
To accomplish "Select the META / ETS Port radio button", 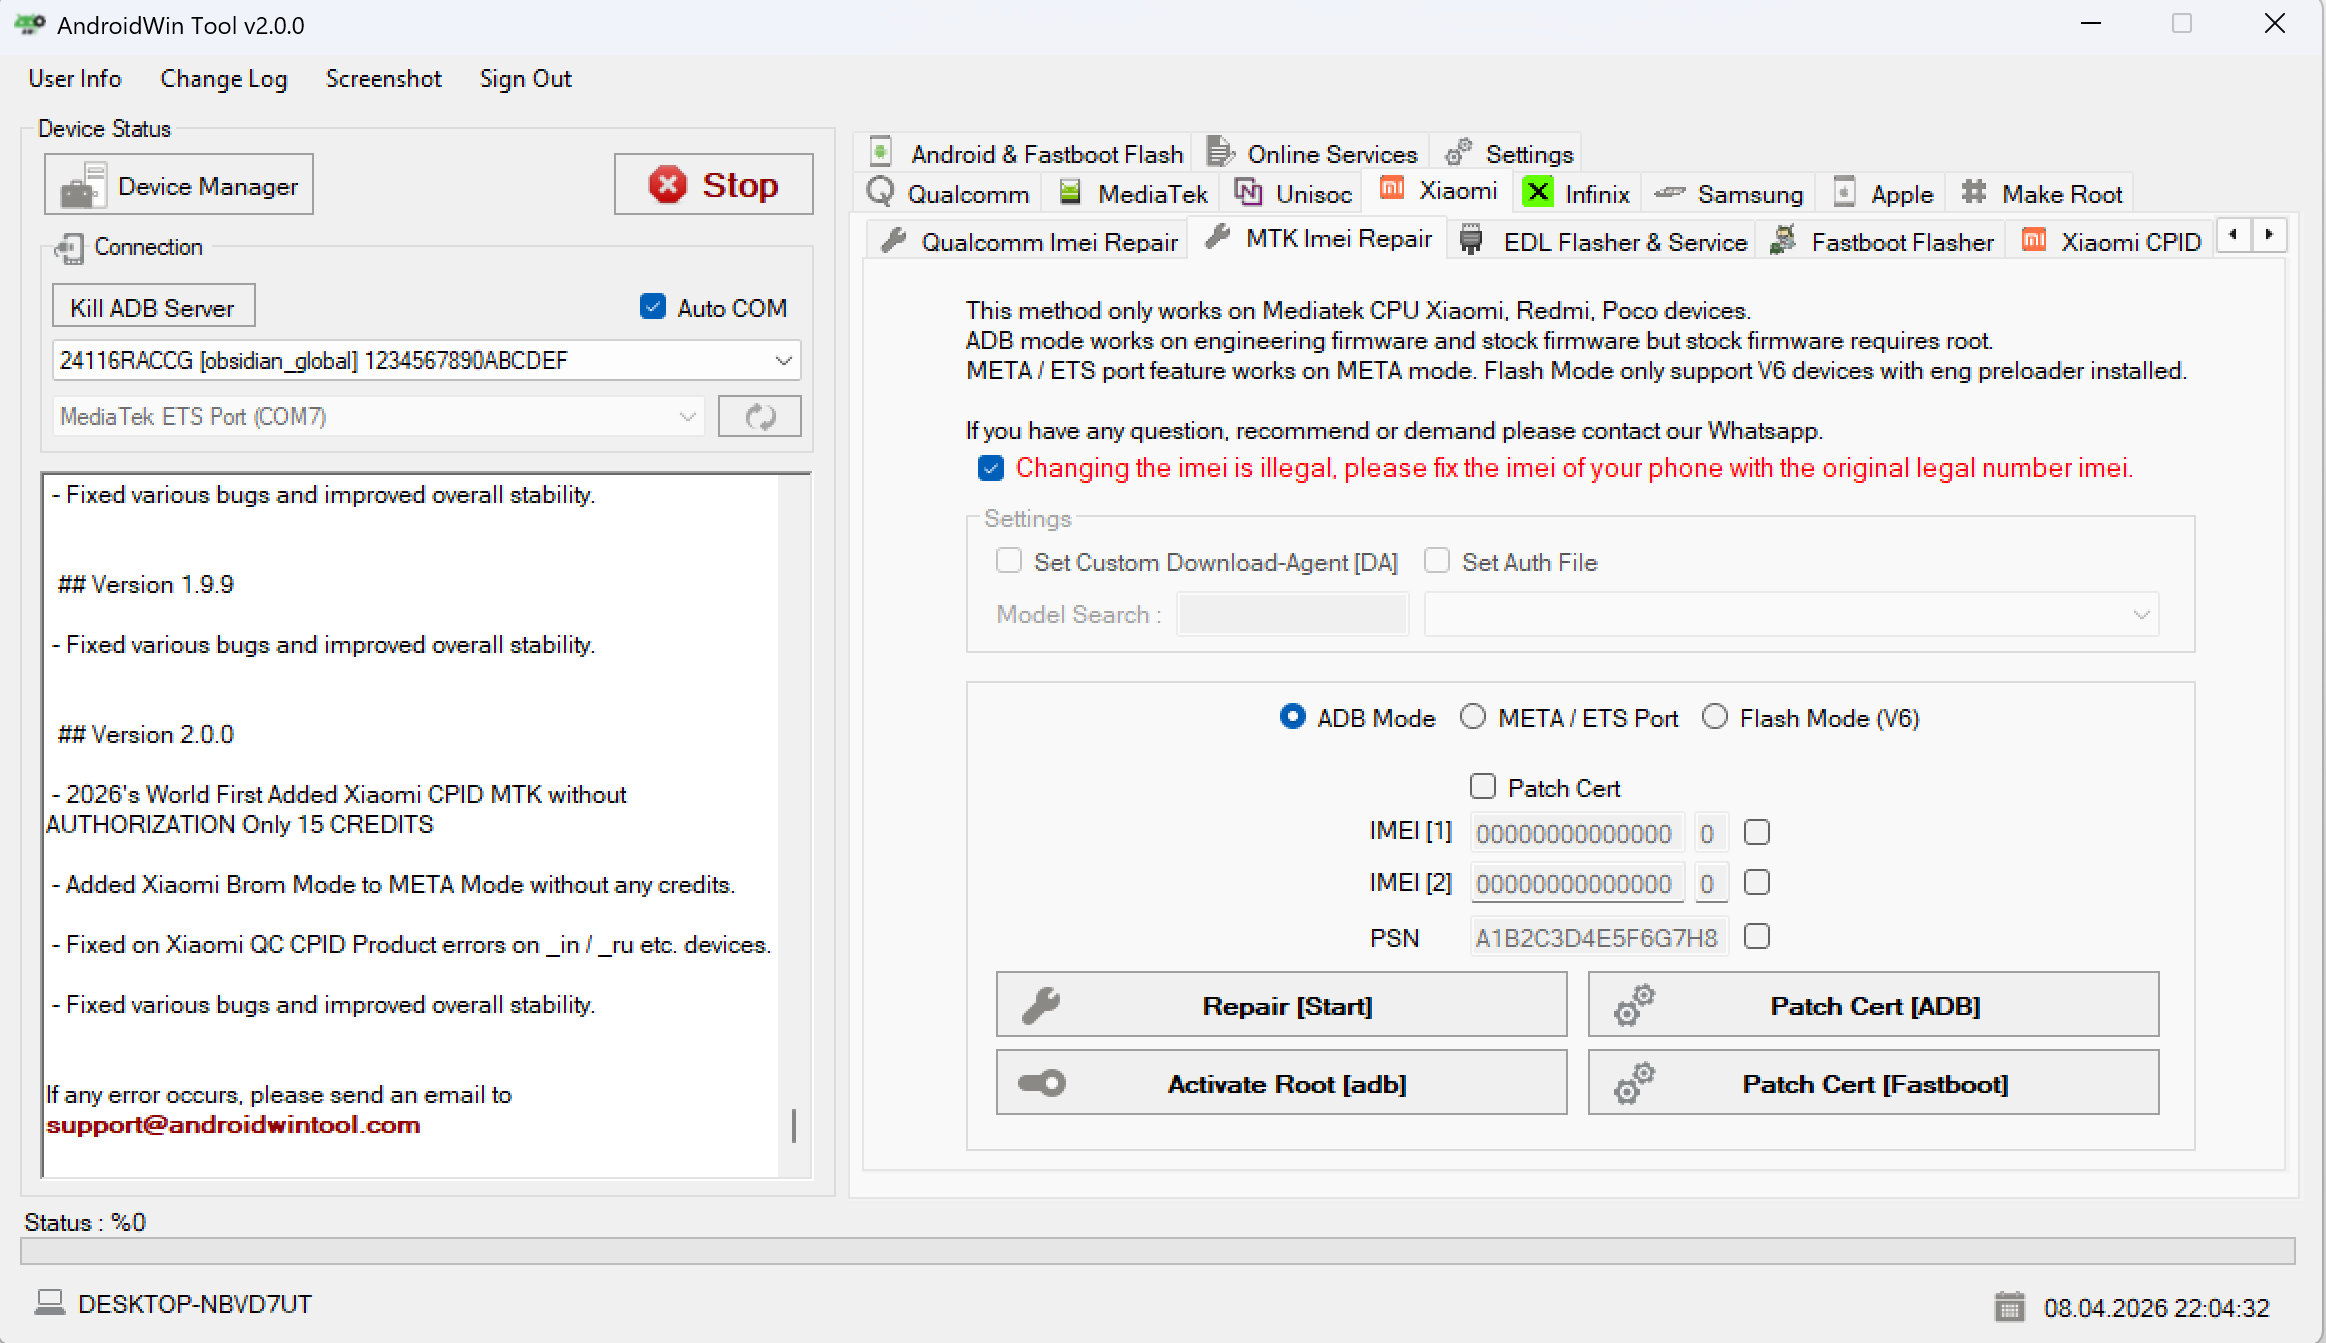I will coord(1473,717).
